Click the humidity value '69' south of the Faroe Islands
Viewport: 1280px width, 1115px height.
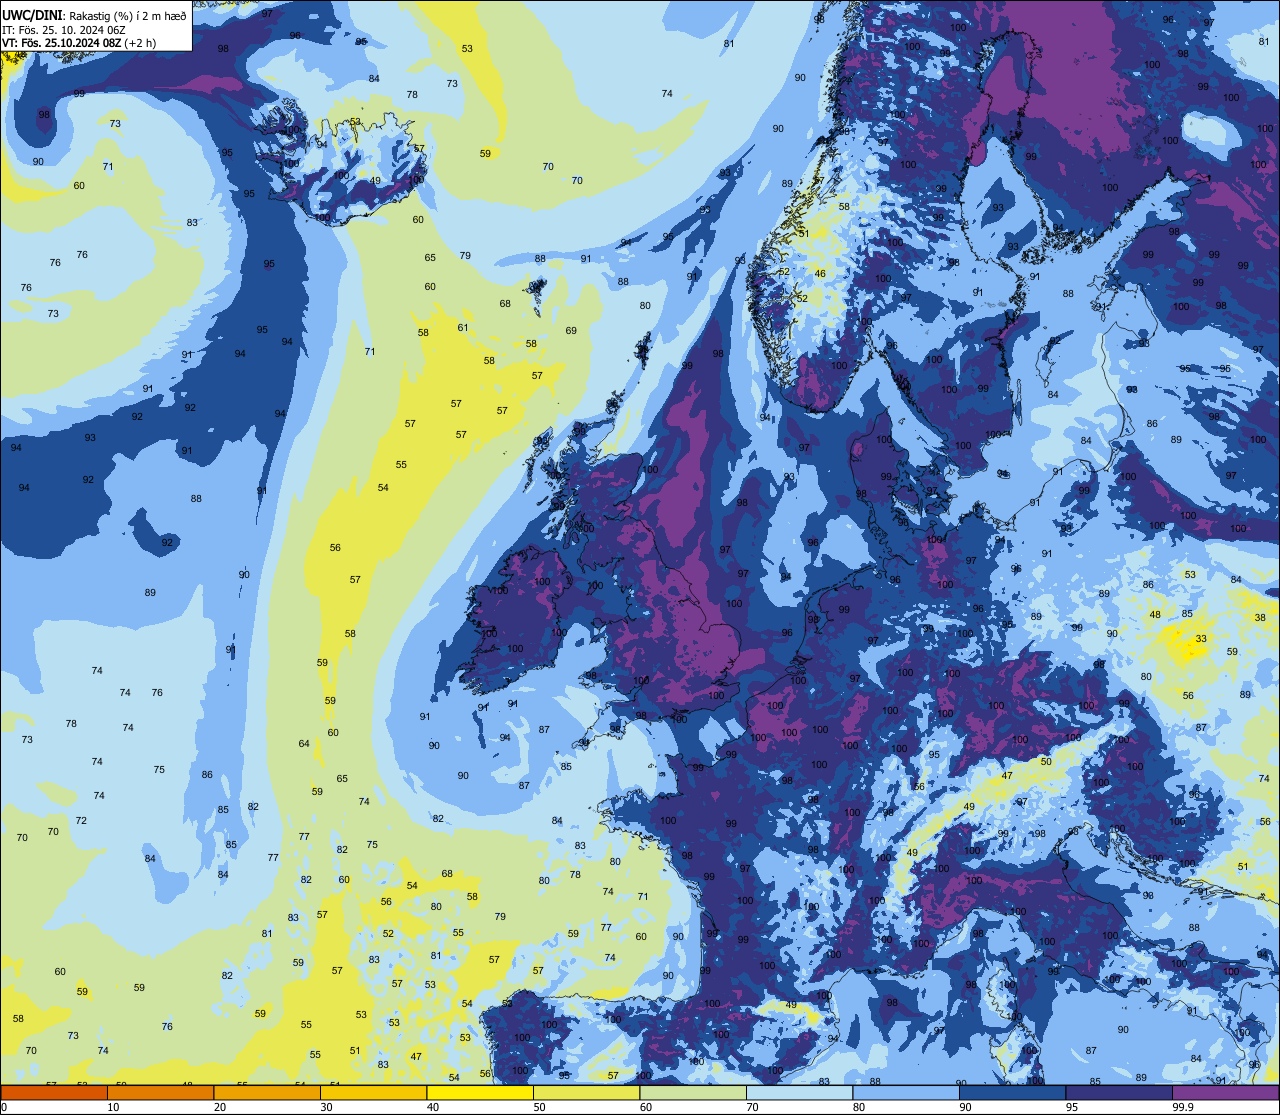[571, 331]
